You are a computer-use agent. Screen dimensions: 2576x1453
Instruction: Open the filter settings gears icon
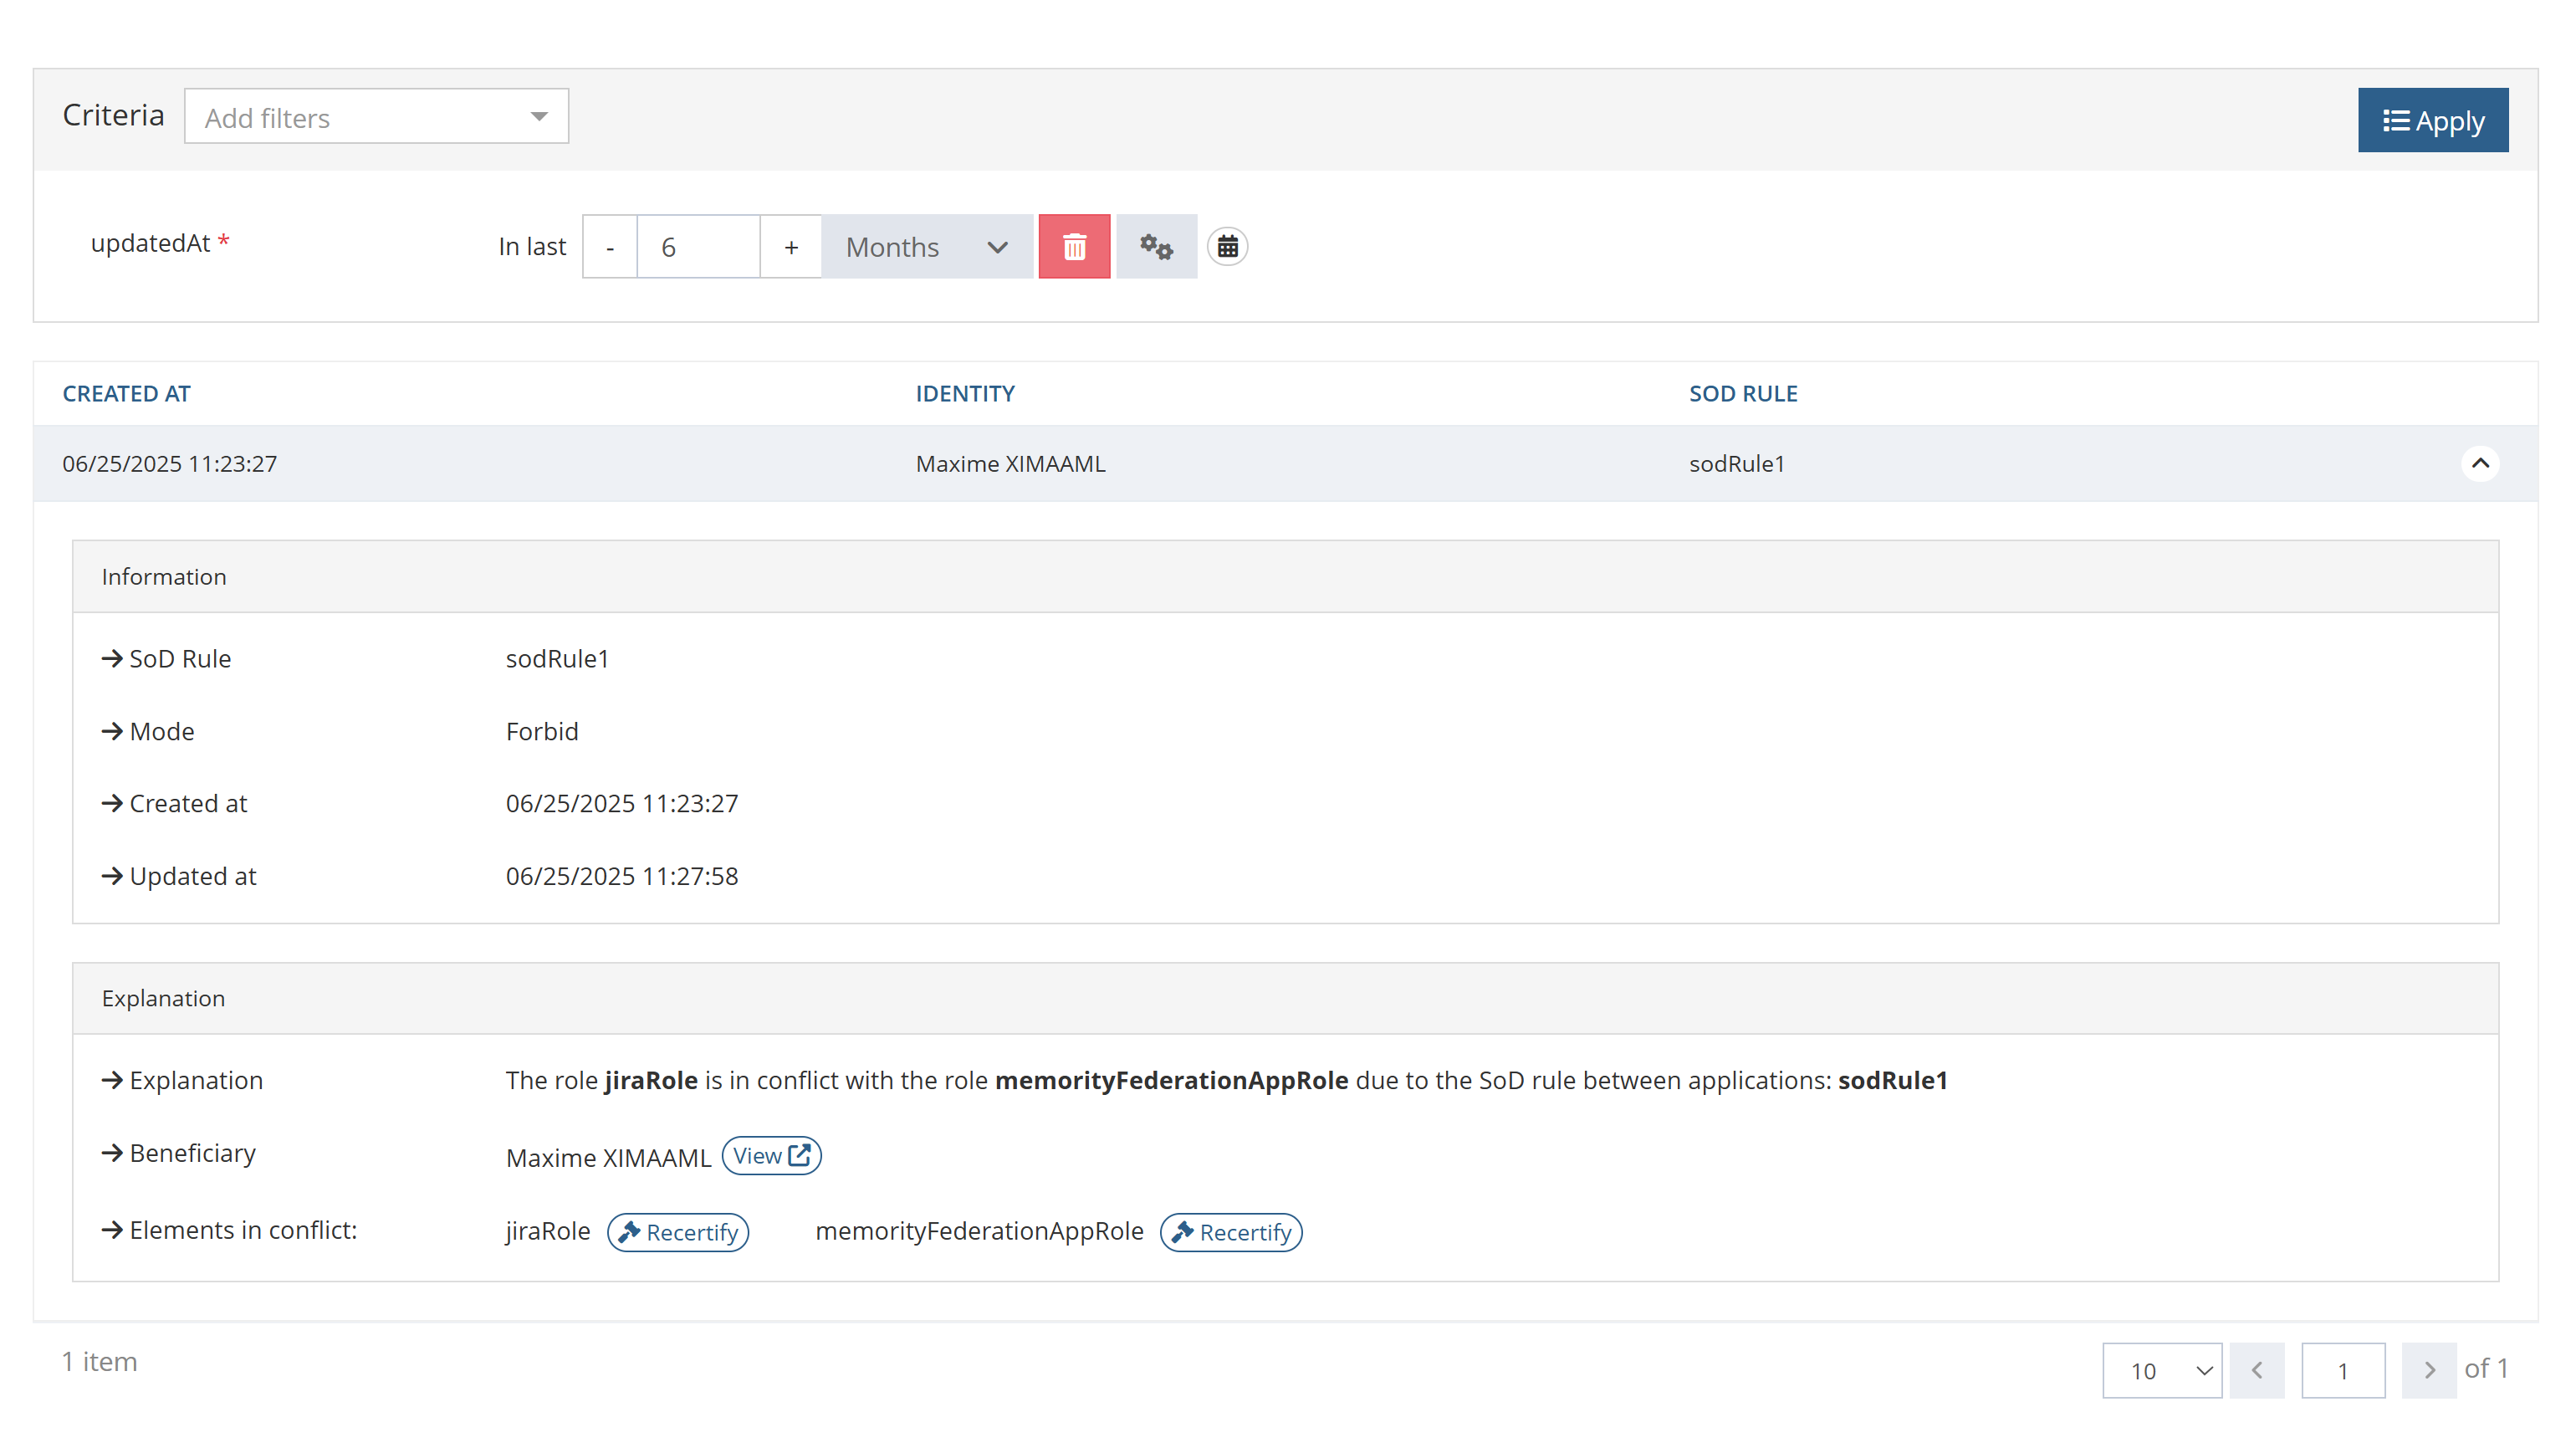[x=1156, y=246]
